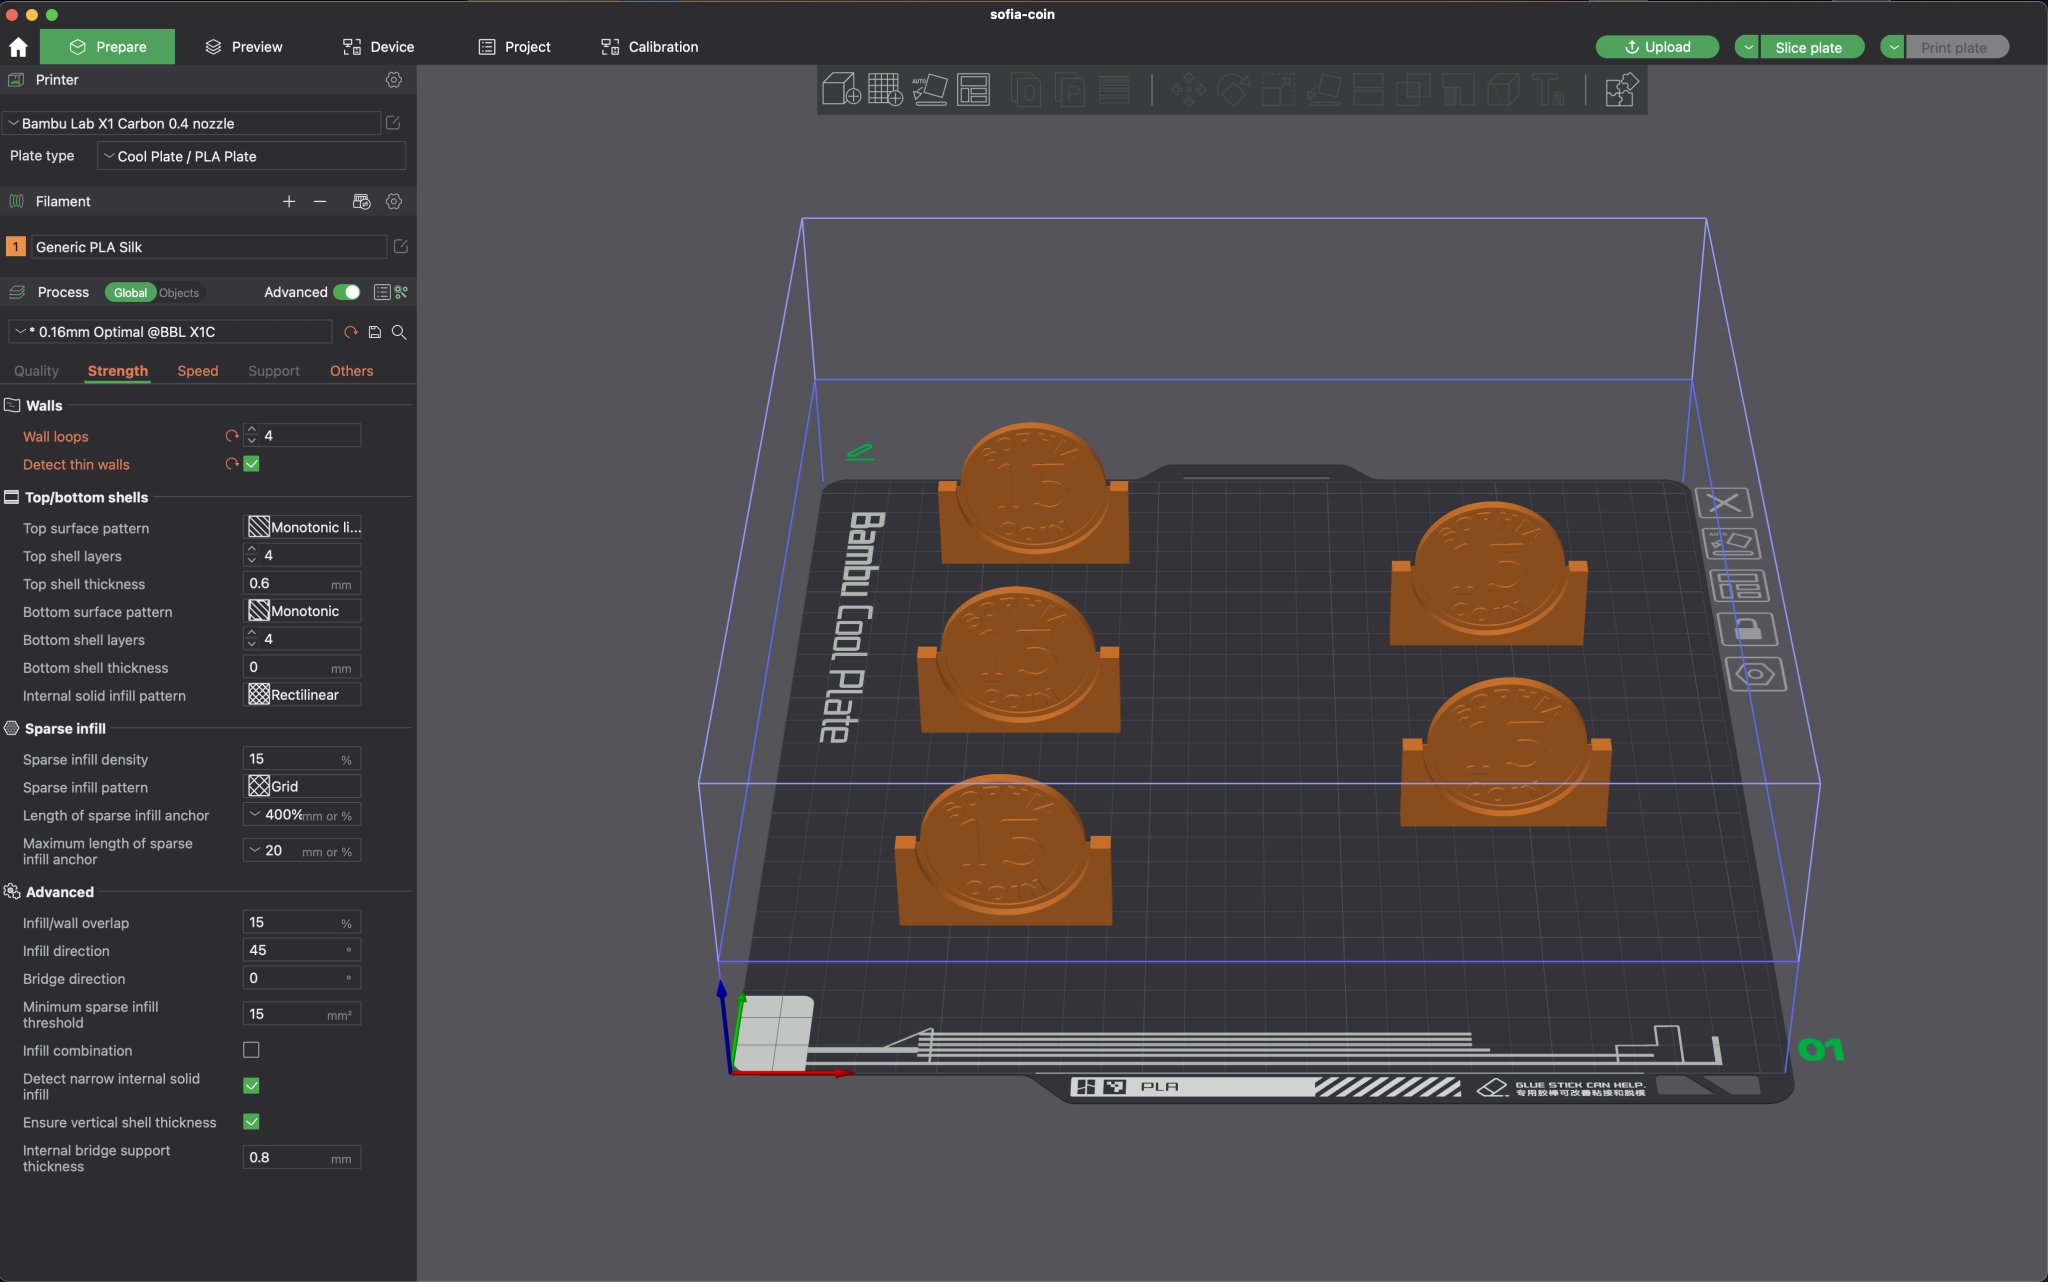This screenshot has height=1282, width=2048.
Task: Open plate settings hexagon icon beside the bed
Action: click(1754, 674)
